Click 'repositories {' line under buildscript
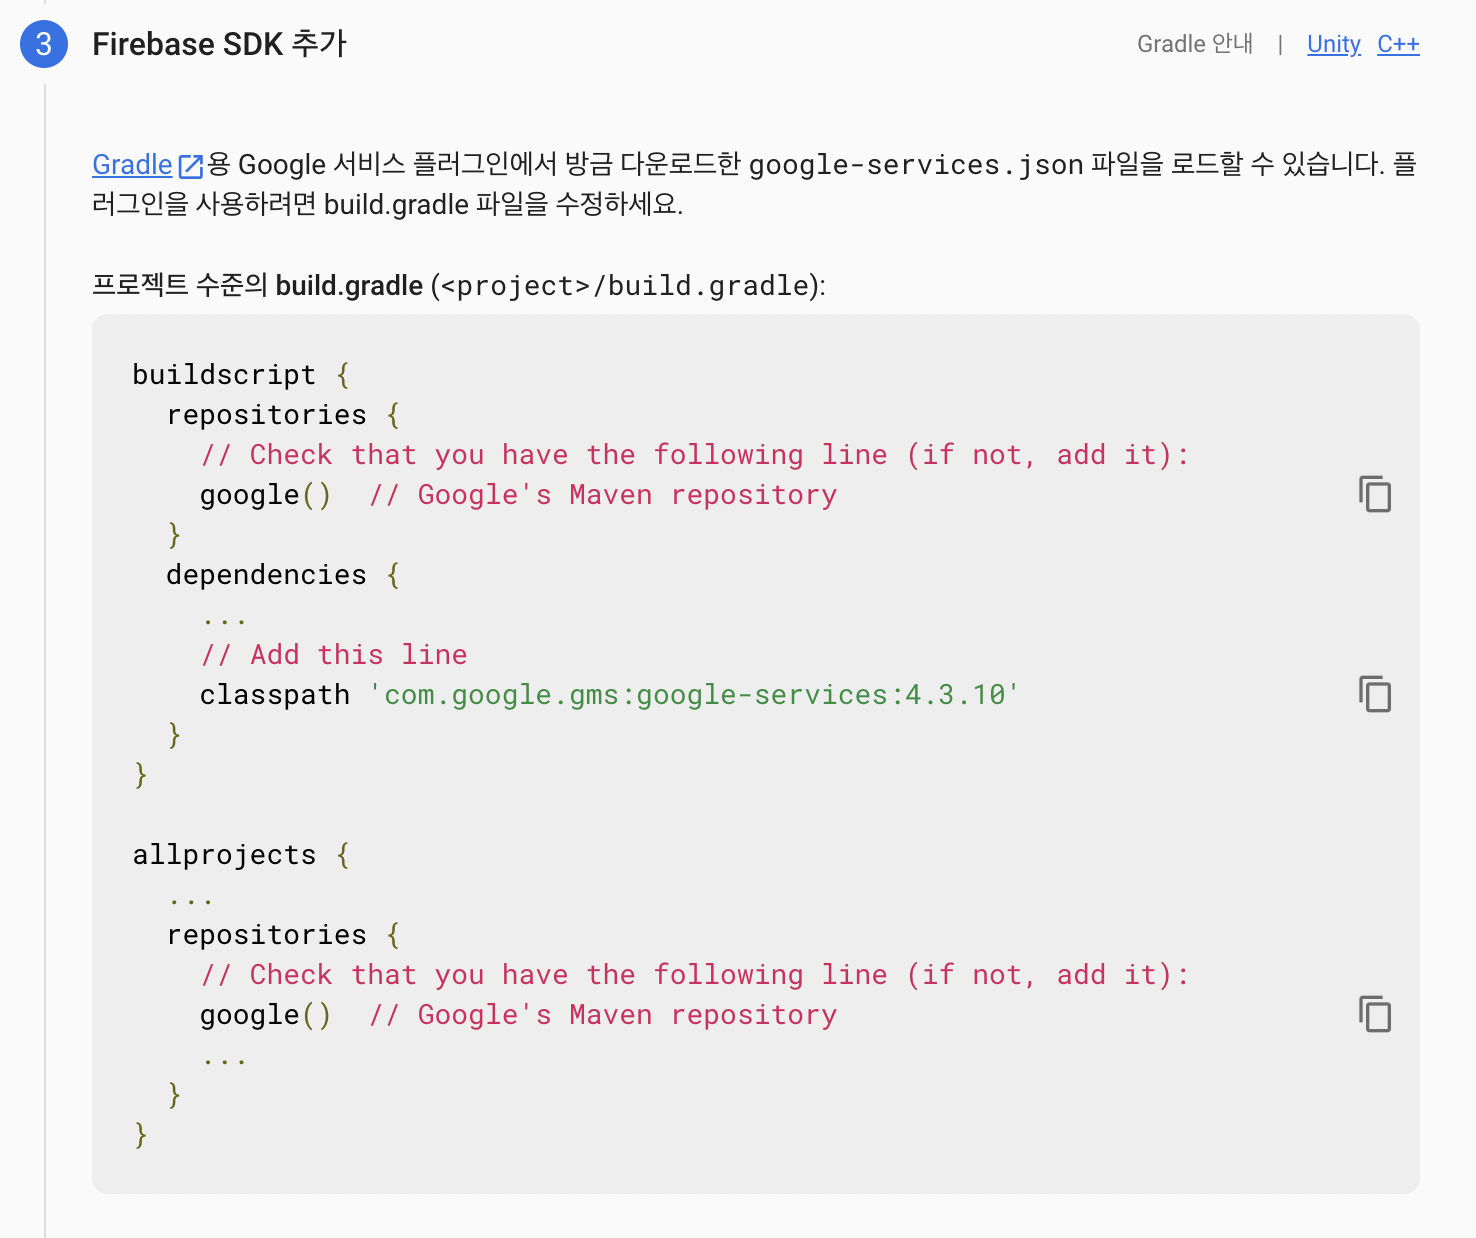 point(283,414)
